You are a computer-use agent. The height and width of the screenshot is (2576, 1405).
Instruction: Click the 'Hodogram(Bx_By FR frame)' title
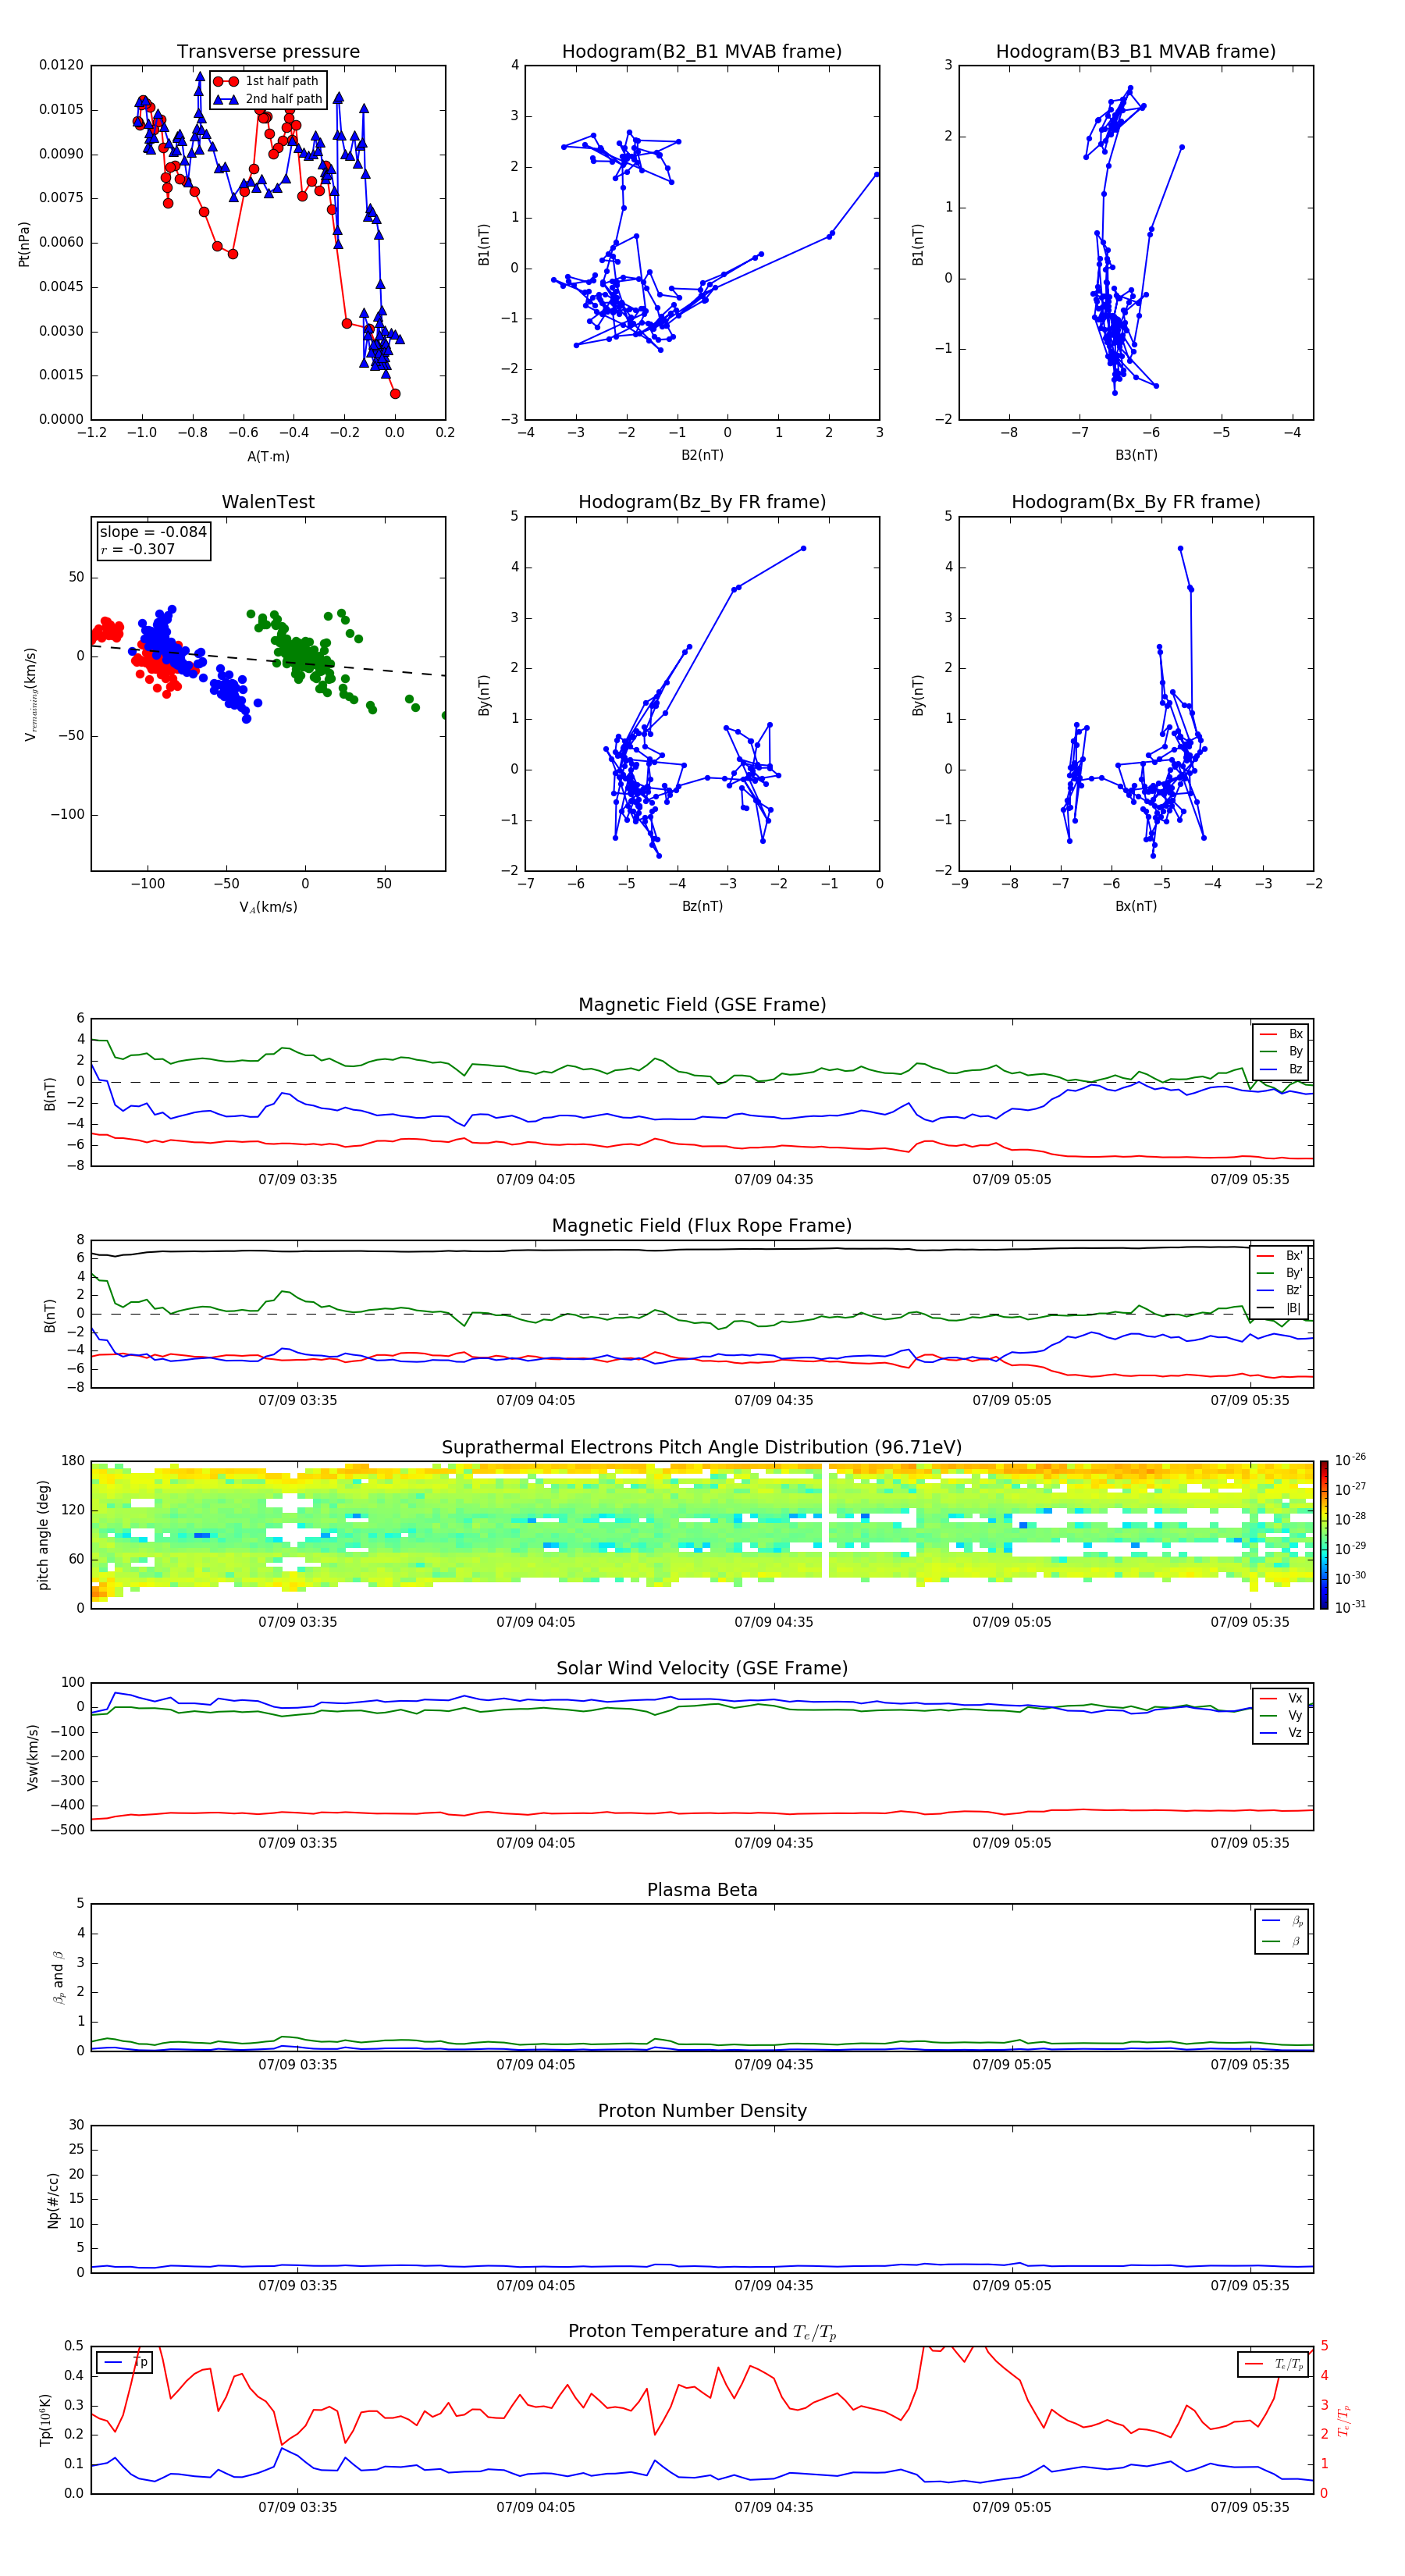click(1136, 502)
